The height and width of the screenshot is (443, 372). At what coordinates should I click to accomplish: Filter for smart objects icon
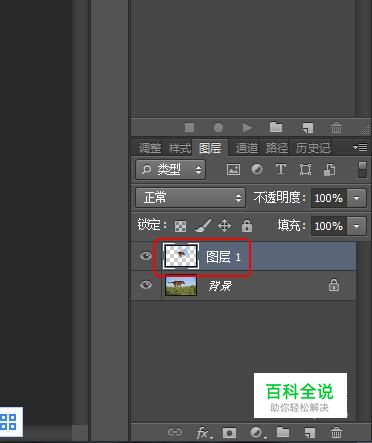(x=329, y=169)
